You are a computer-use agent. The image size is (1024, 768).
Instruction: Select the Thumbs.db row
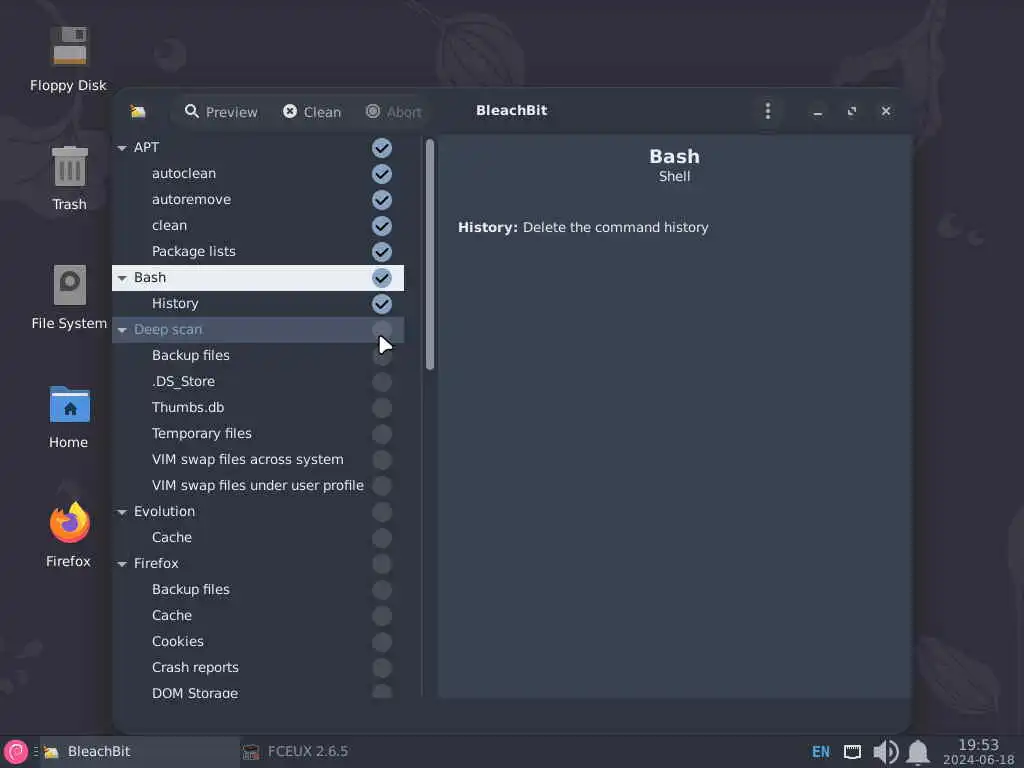click(258, 408)
